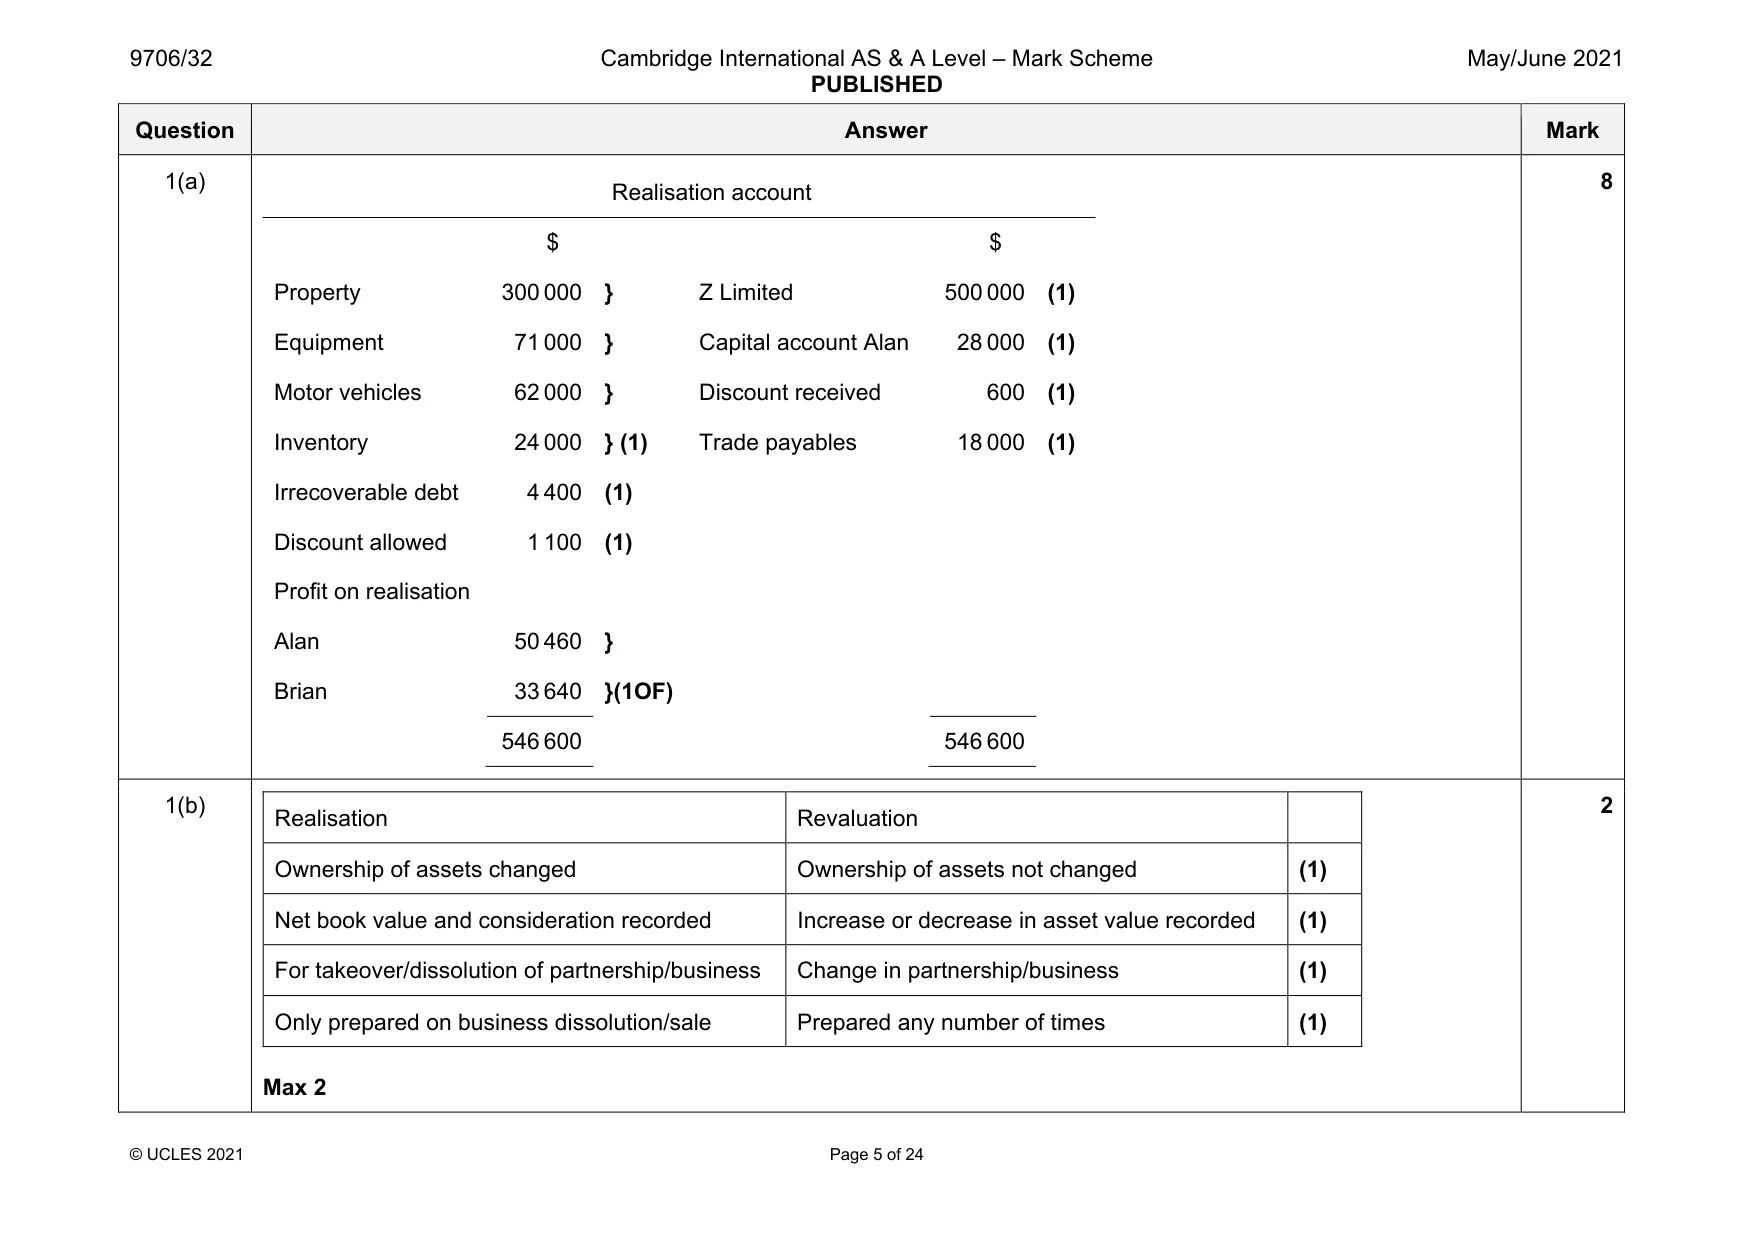Click the 'Page 5 of 24' footer

(x=876, y=1155)
